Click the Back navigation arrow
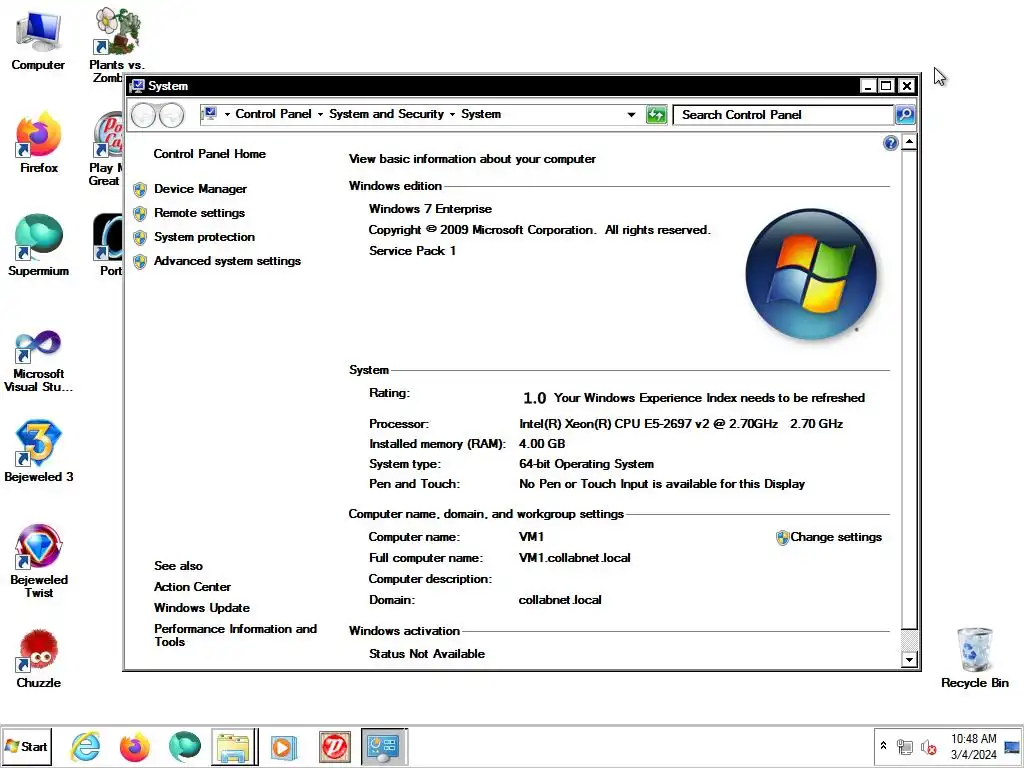 (144, 116)
